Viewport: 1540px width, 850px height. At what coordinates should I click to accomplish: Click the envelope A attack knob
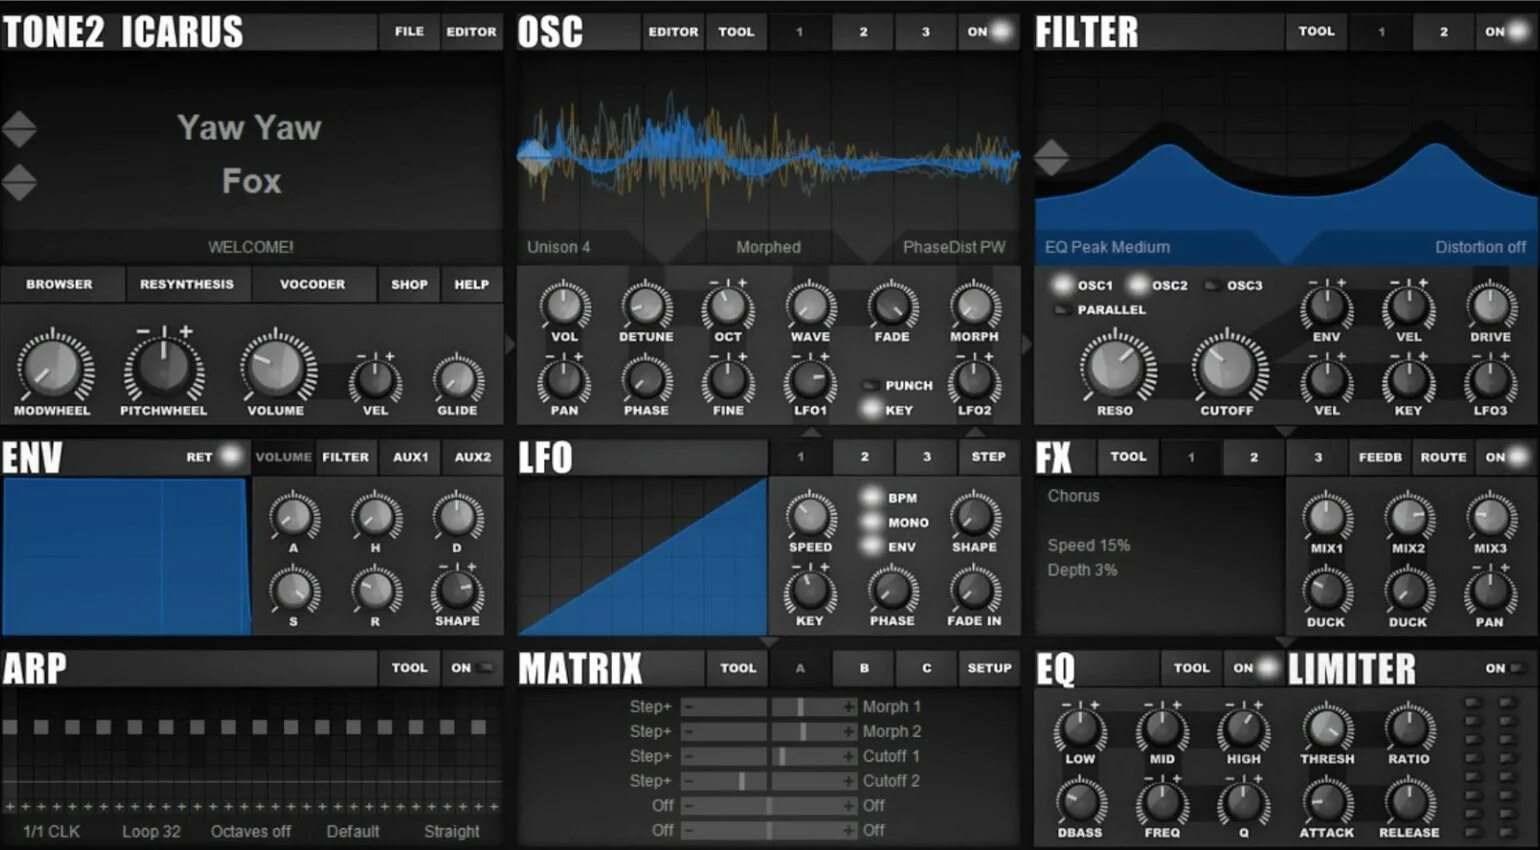click(293, 517)
